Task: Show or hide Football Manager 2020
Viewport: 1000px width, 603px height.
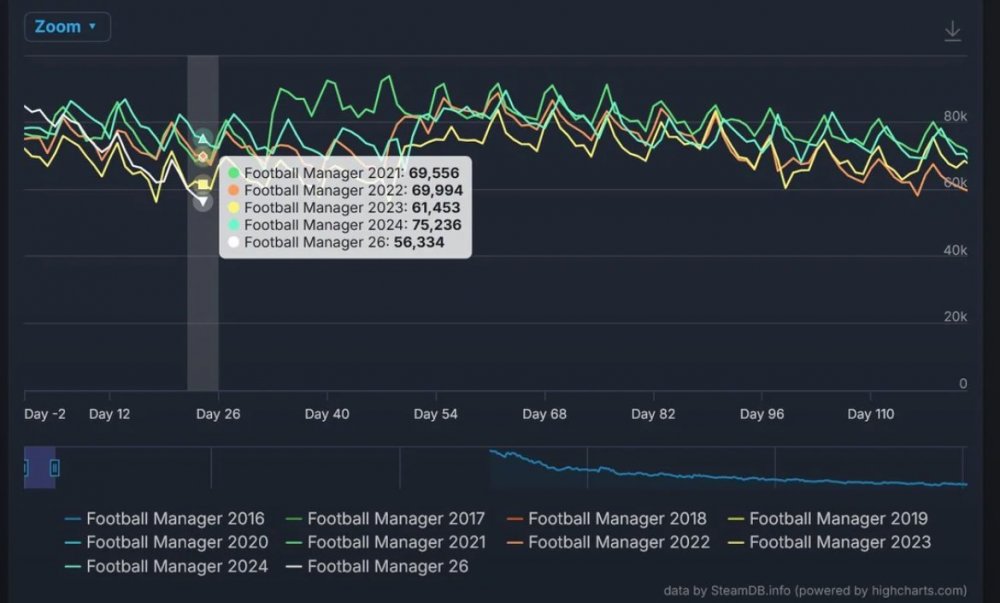Action: point(166,542)
